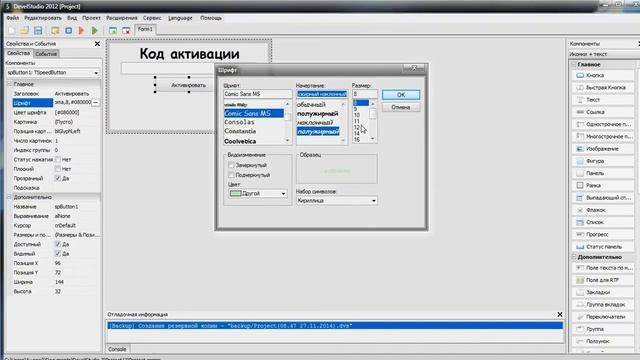This screenshot has width=640, height=360.
Task: Select the Form1 tab
Action: 145,29
